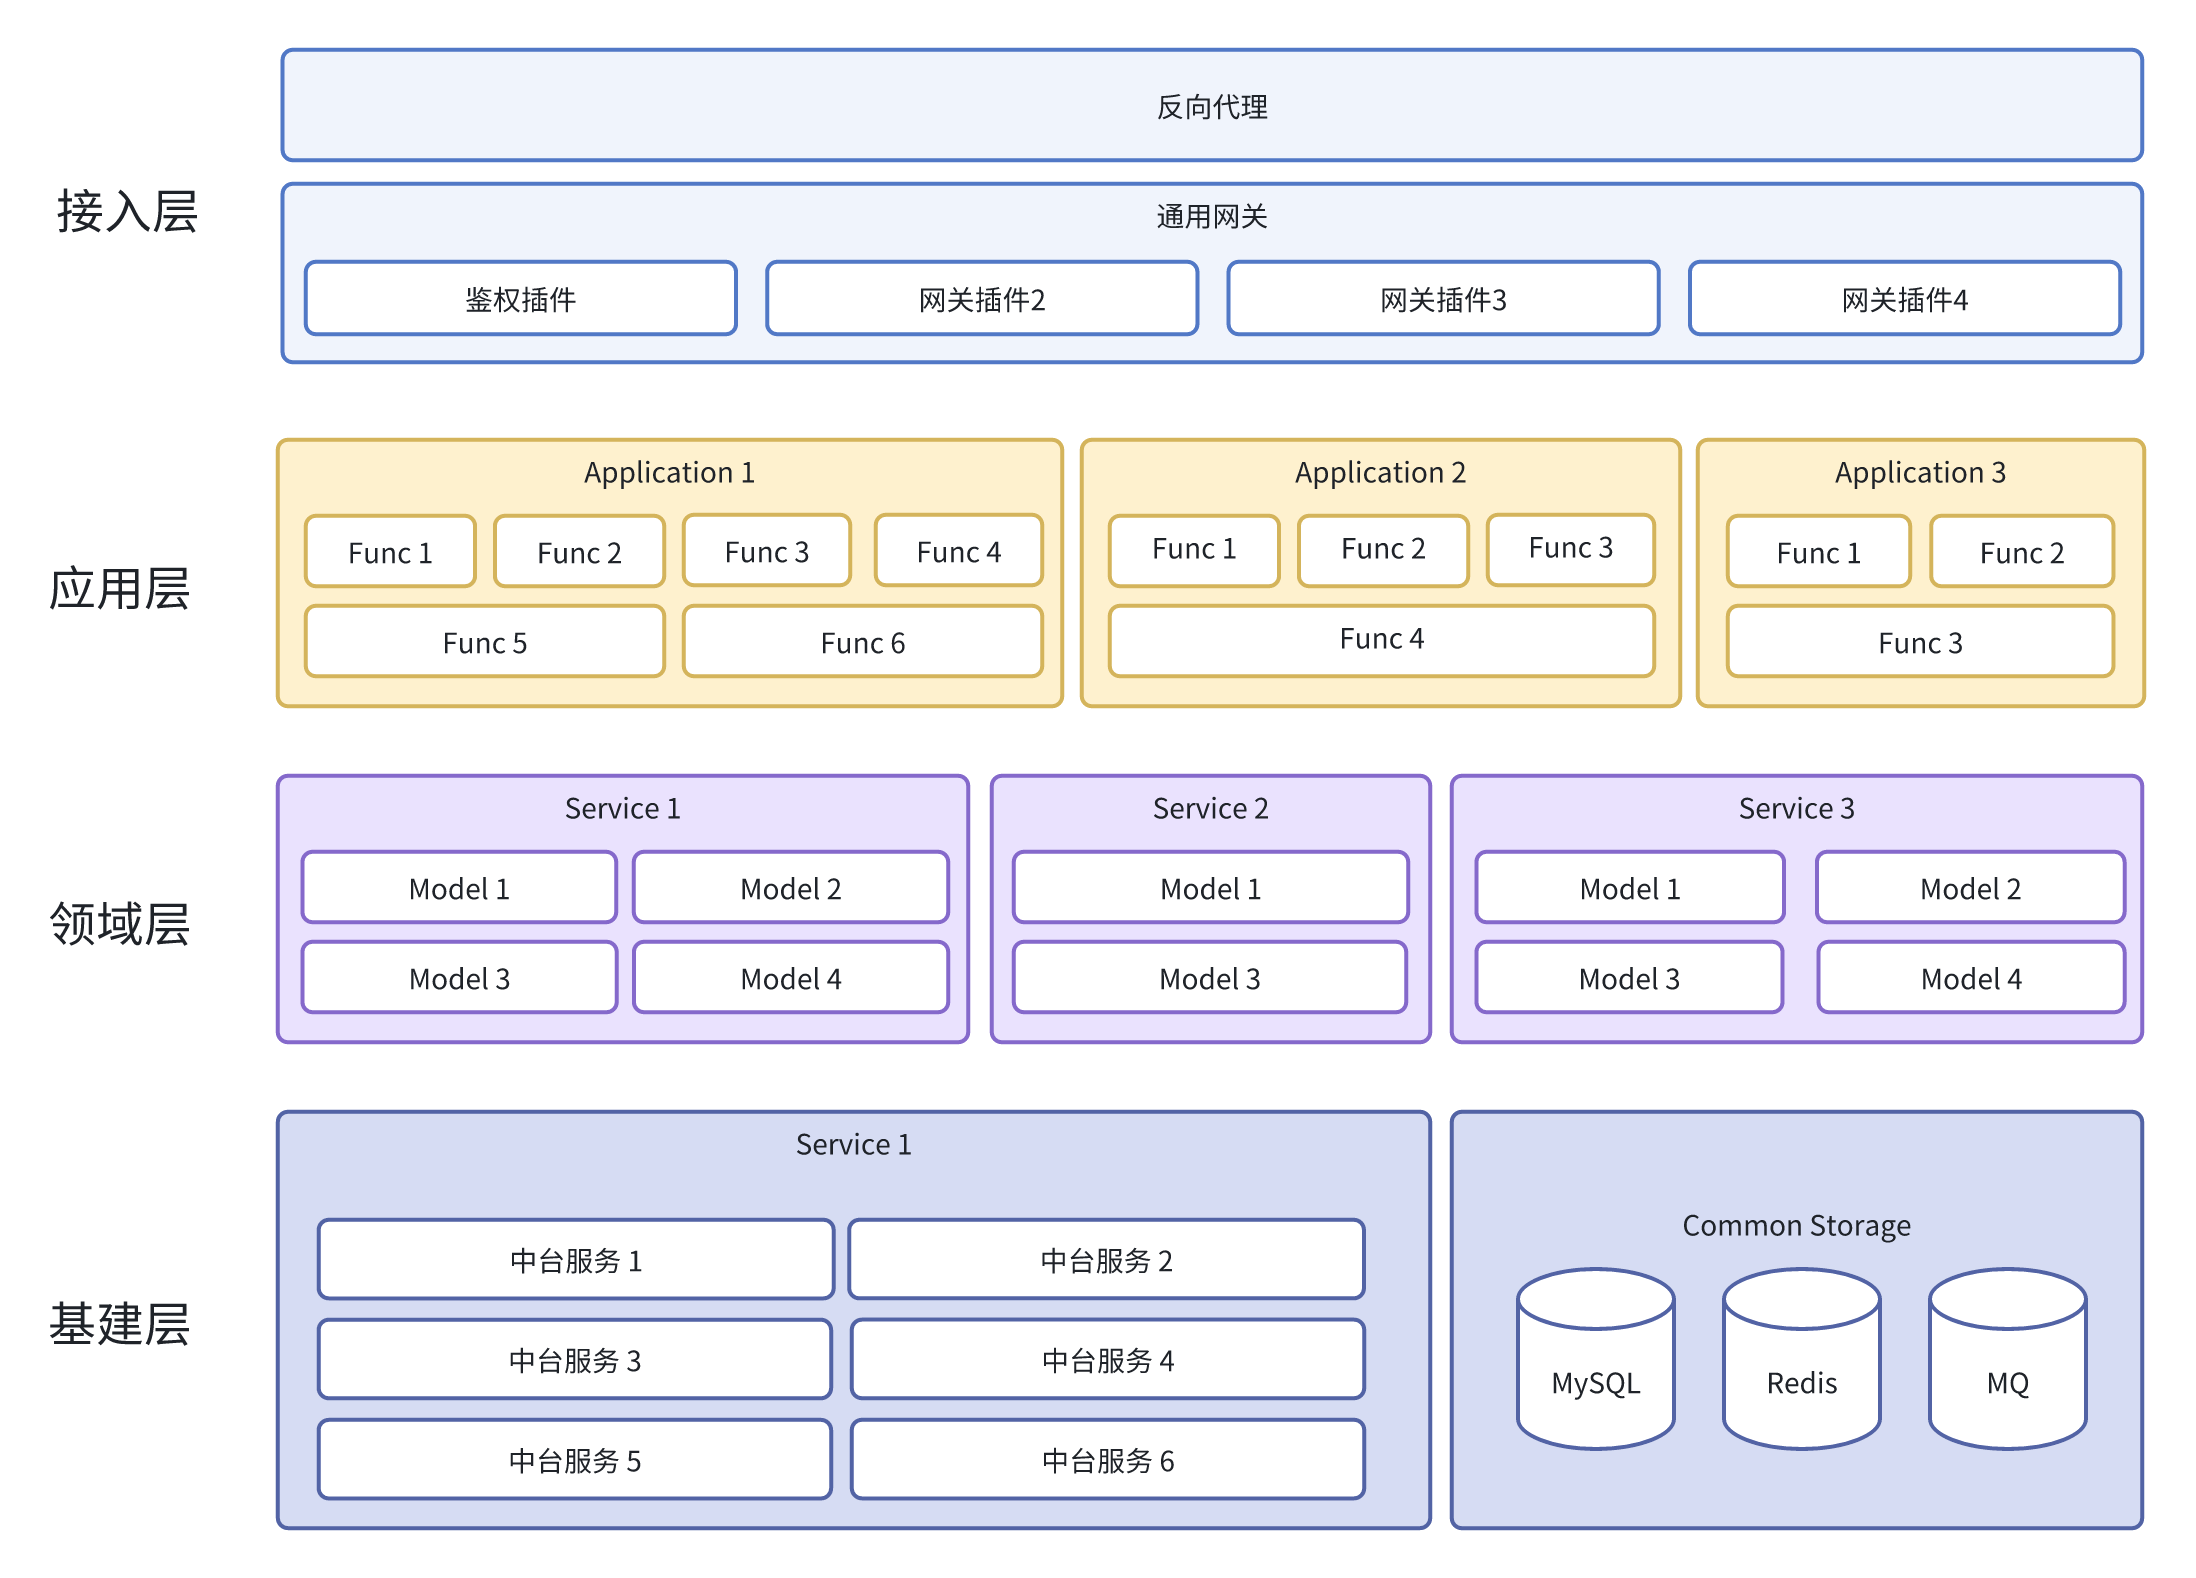The height and width of the screenshot is (1578, 2196).
Task: Select the 网关插件2 block
Action: tap(981, 299)
